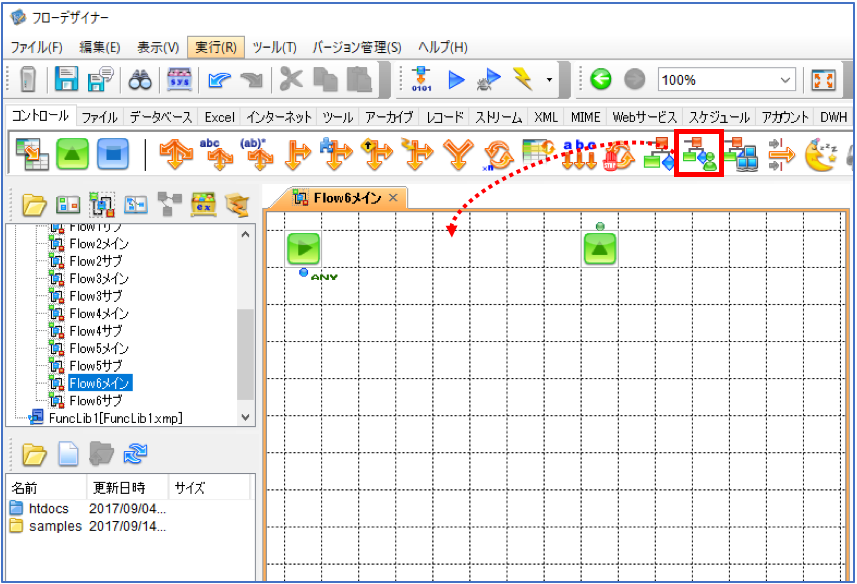The height and width of the screenshot is (584, 857).
Task: Click the Save floppy disk icon
Action: point(66,79)
